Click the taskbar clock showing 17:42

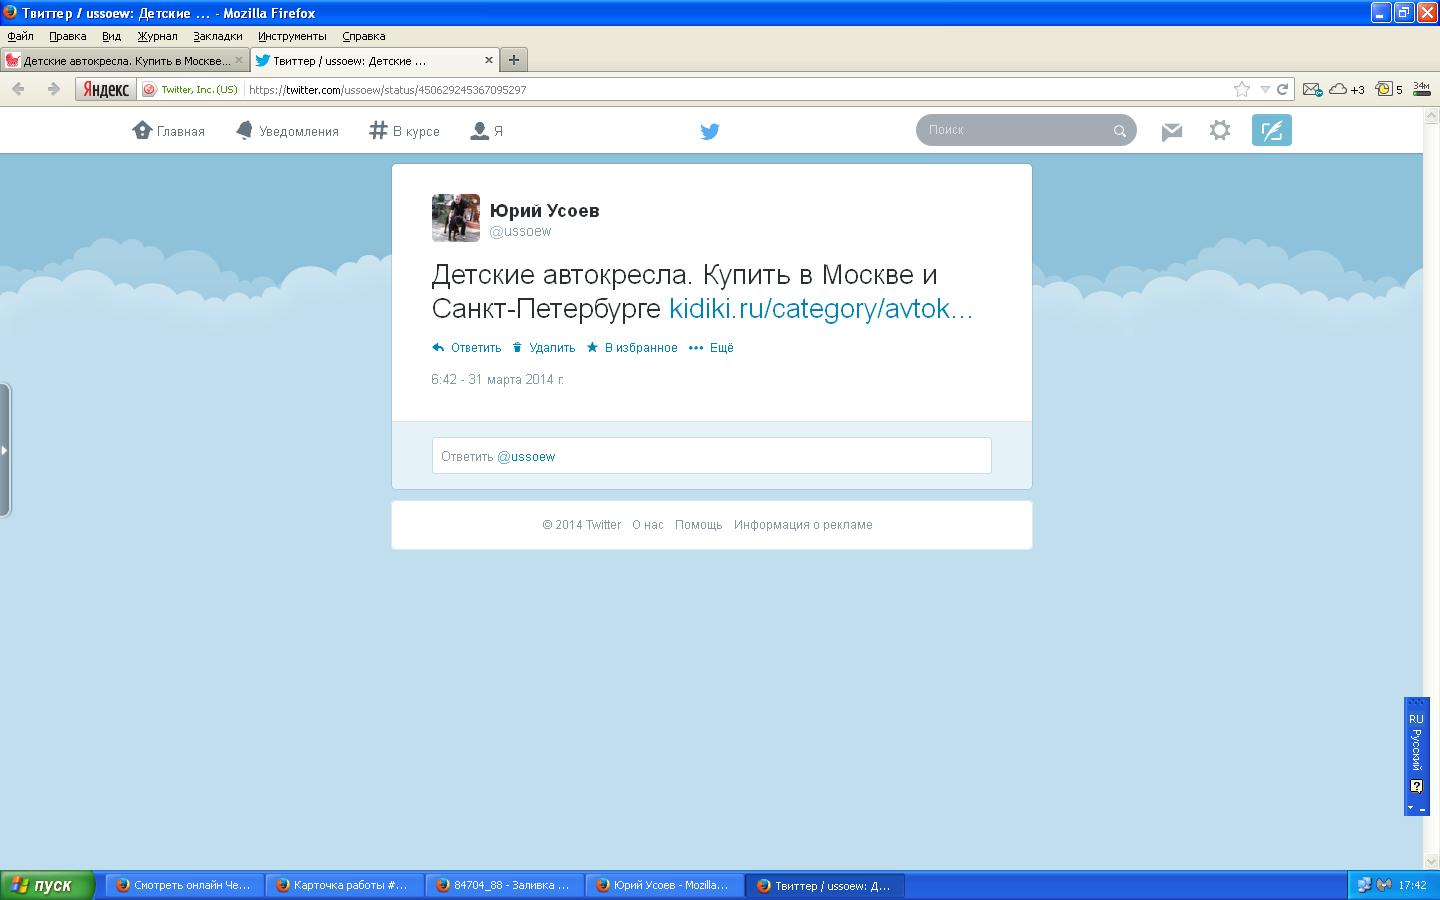point(1412,885)
